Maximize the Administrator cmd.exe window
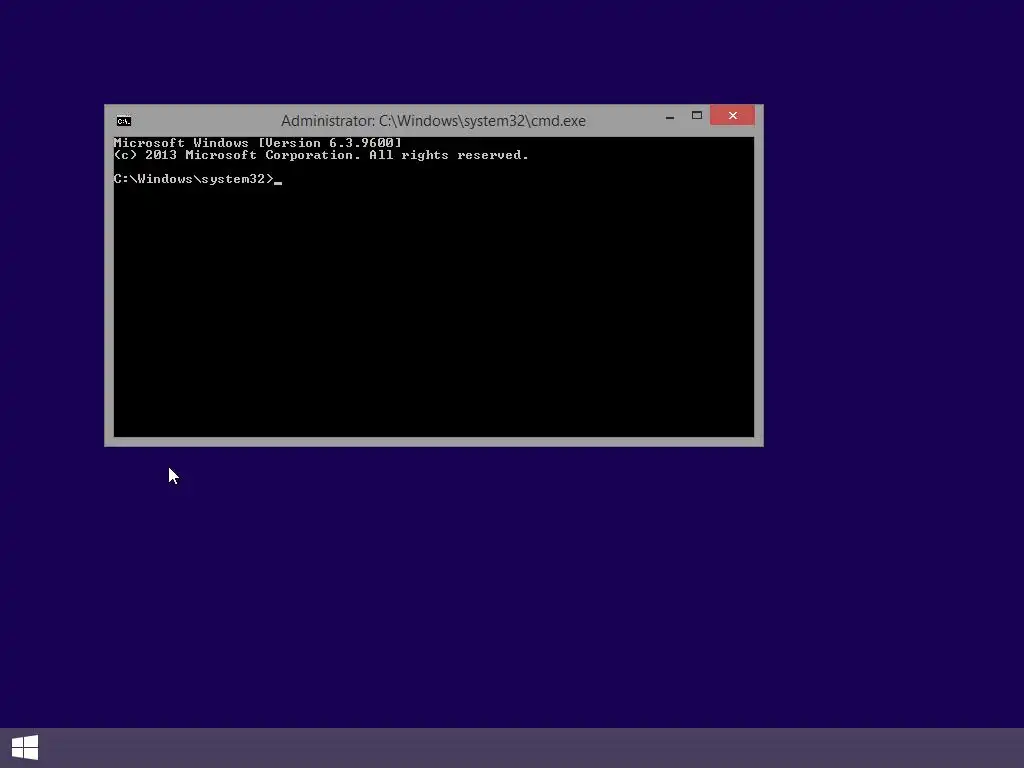The width and height of the screenshot is (1024, 768). [x=697, y=116]
